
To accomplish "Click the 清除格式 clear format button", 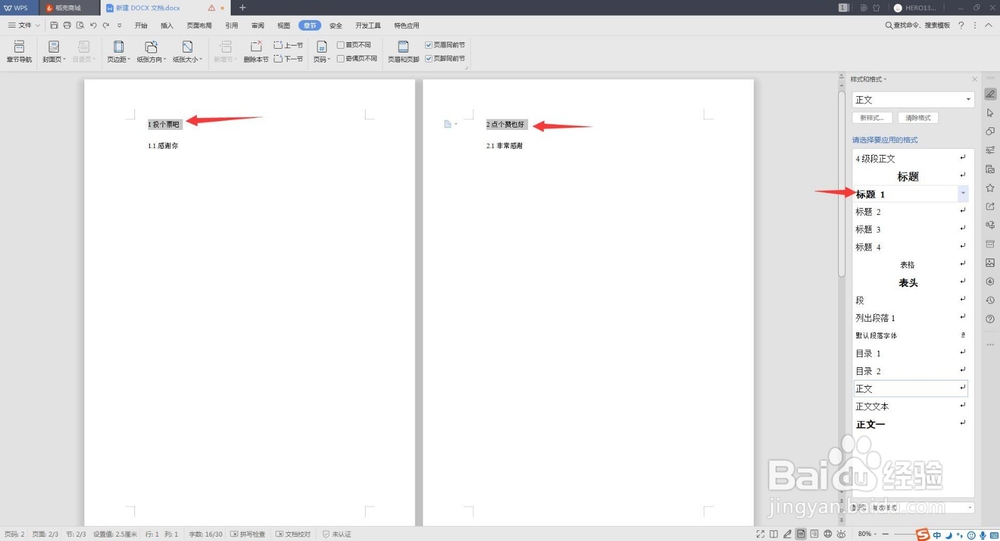I will coord(918,118).
